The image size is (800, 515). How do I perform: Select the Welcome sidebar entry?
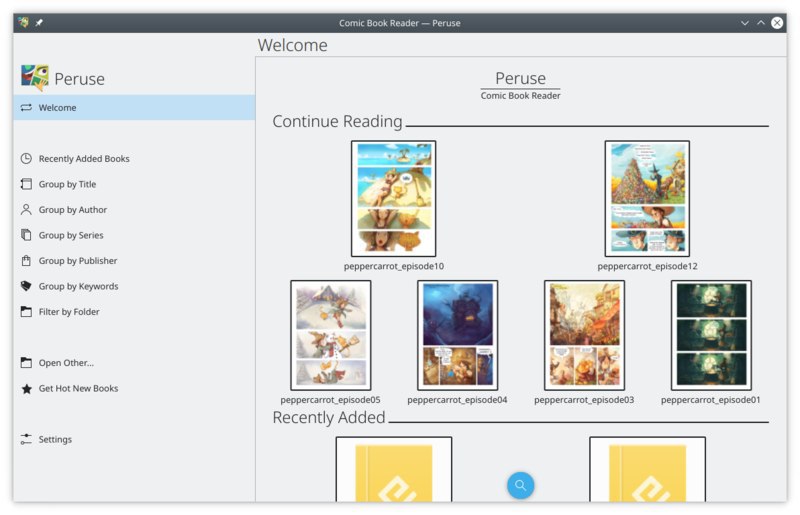pos(134,108)
